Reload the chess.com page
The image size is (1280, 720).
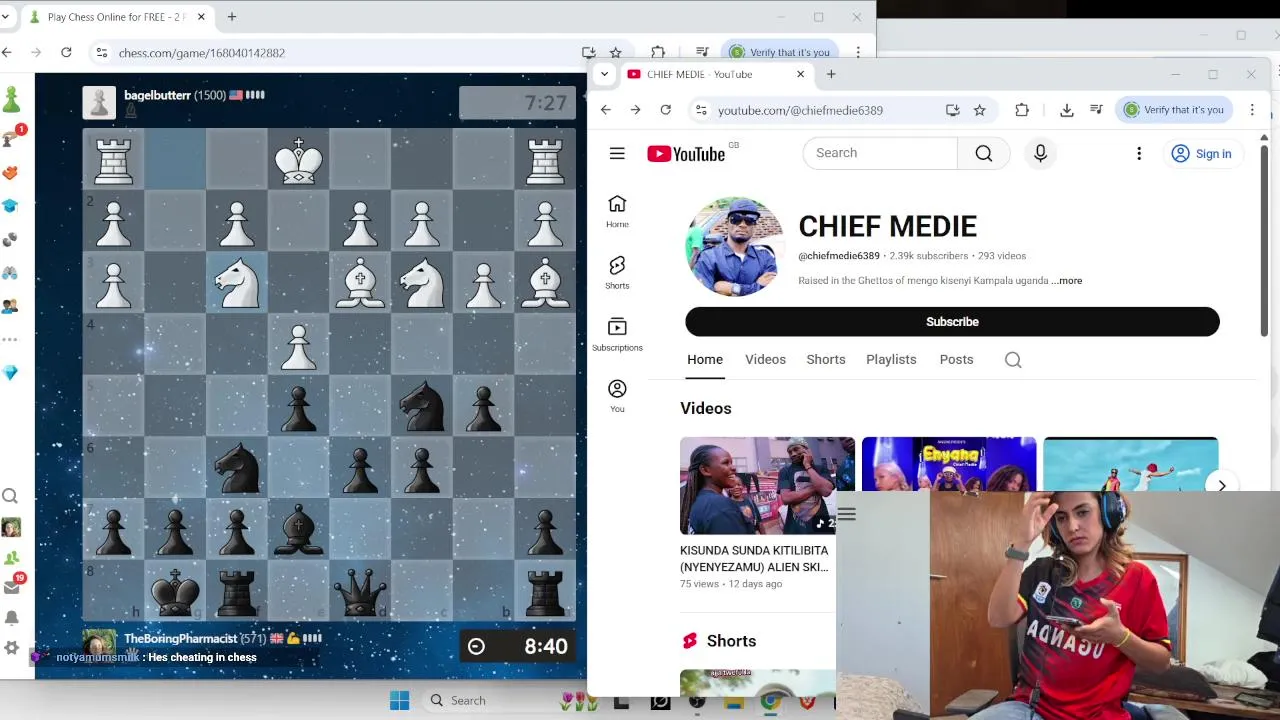pos(66,52)
